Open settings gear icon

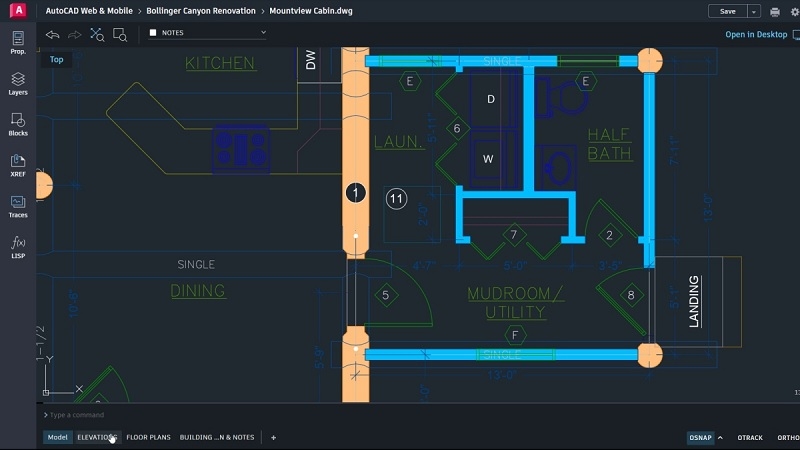795,12
